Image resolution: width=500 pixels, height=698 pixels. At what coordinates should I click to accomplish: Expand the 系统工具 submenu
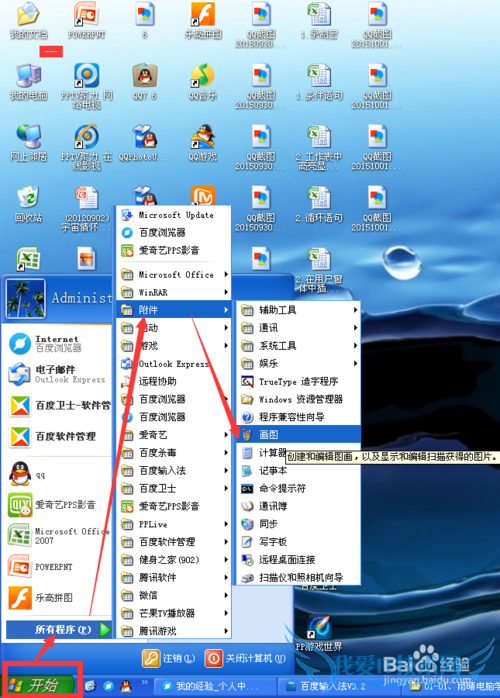coord(298,345)
